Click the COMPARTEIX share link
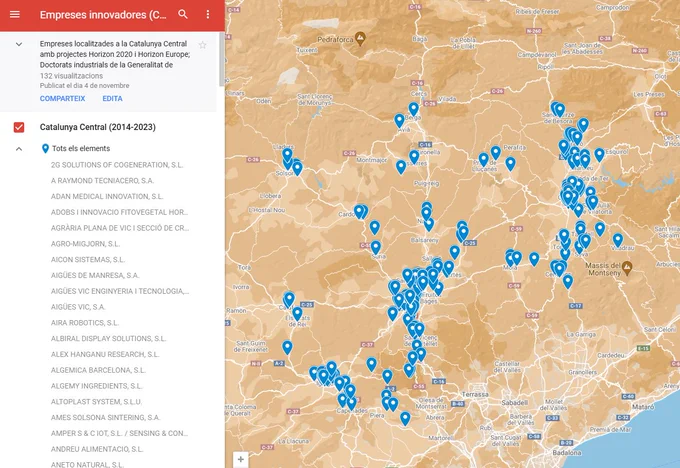Image resolution: width=680 pixels, height=468 pixels. tap(62, 98)
